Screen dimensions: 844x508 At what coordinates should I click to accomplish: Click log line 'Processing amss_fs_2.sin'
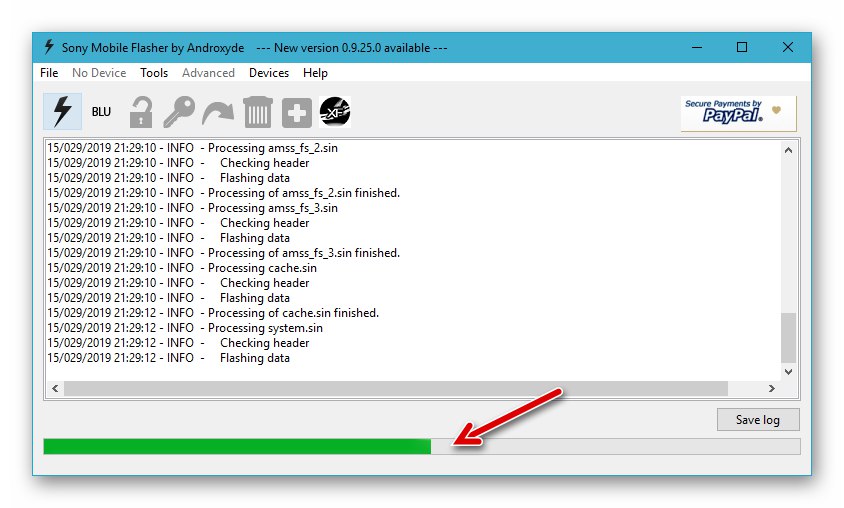pyautogui.click(x=192, y=148)
